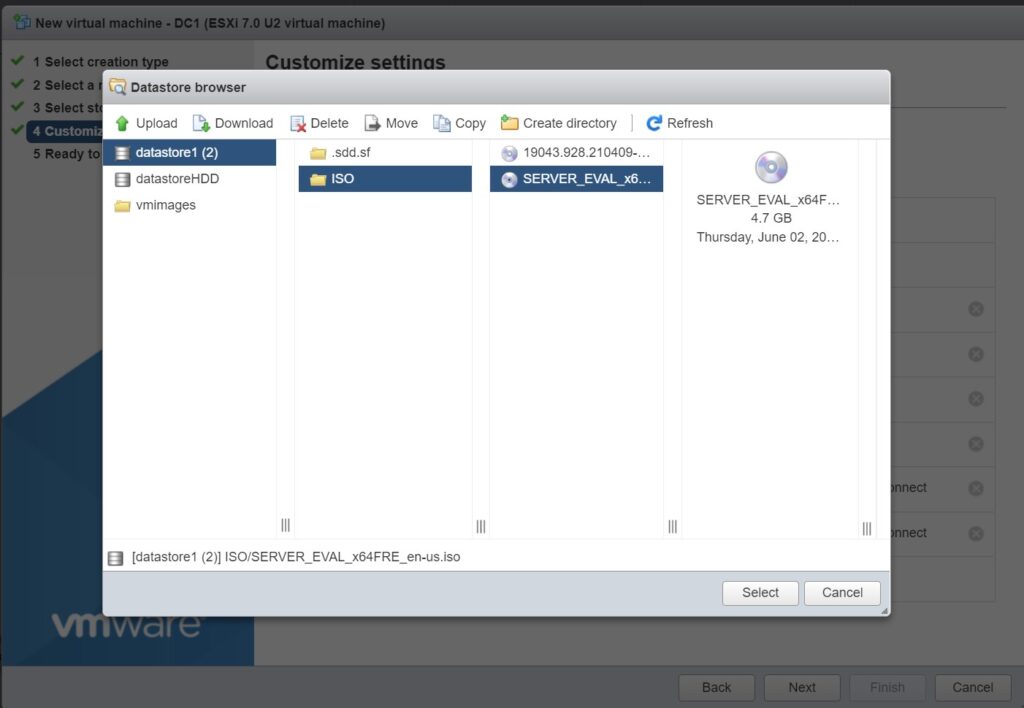Click the large disc preview thumbnail

click(x=771, y=167)
